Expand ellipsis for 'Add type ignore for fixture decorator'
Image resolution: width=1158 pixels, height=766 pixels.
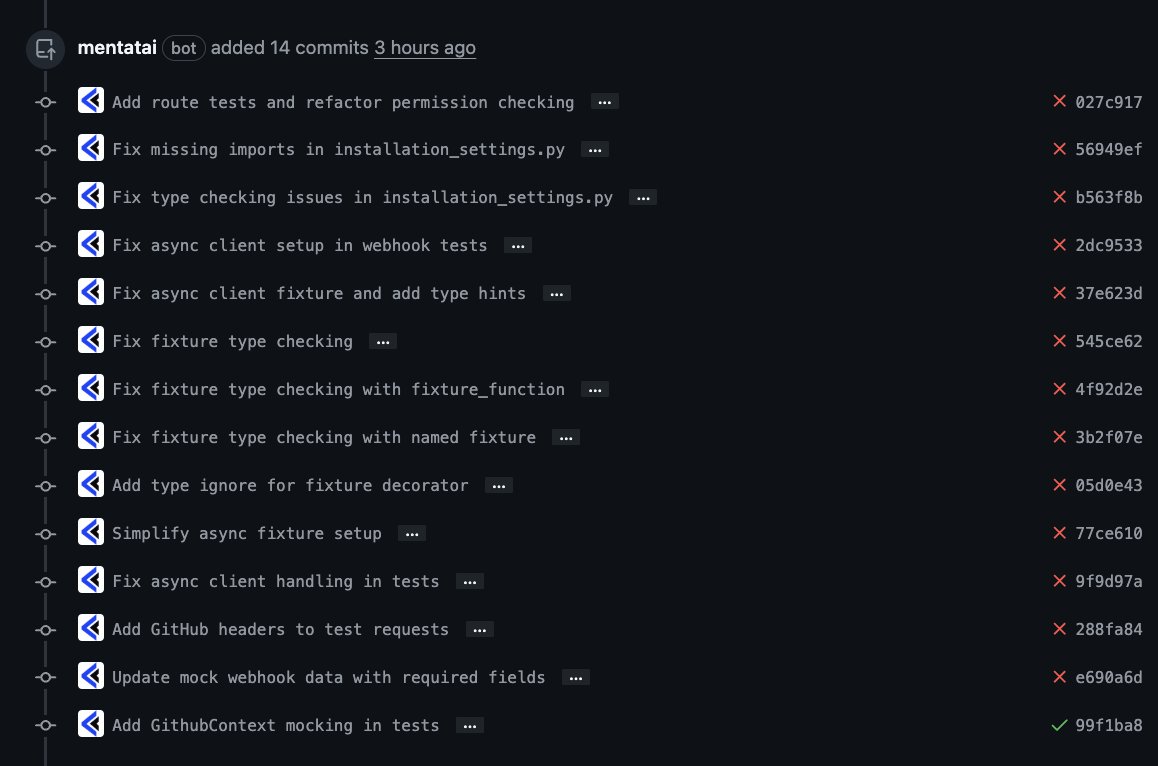tap(499, 486)
